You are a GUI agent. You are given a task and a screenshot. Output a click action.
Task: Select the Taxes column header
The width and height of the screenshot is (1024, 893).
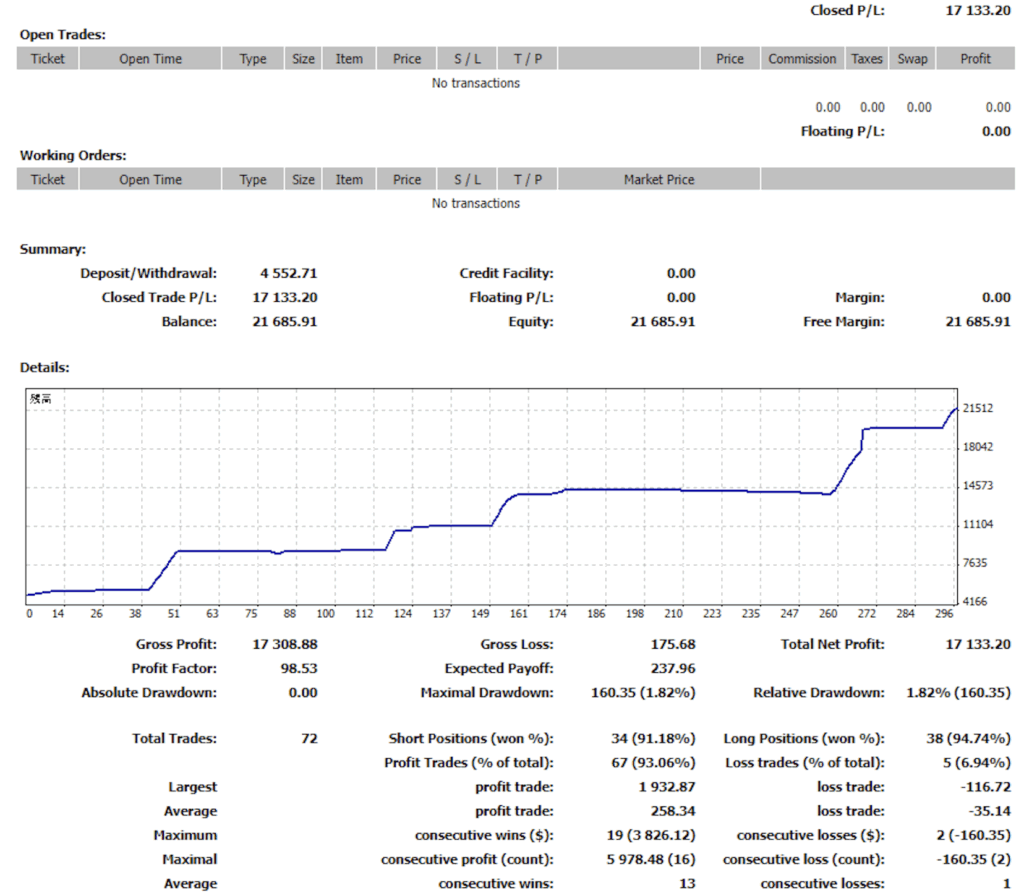[867, 59]
